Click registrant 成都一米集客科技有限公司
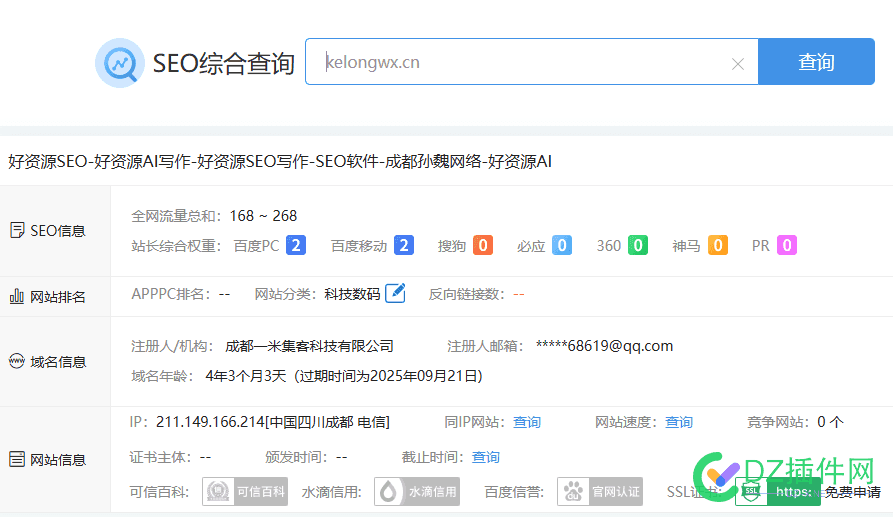This screenshot has height=517, width=893. [x=309, y=346]
